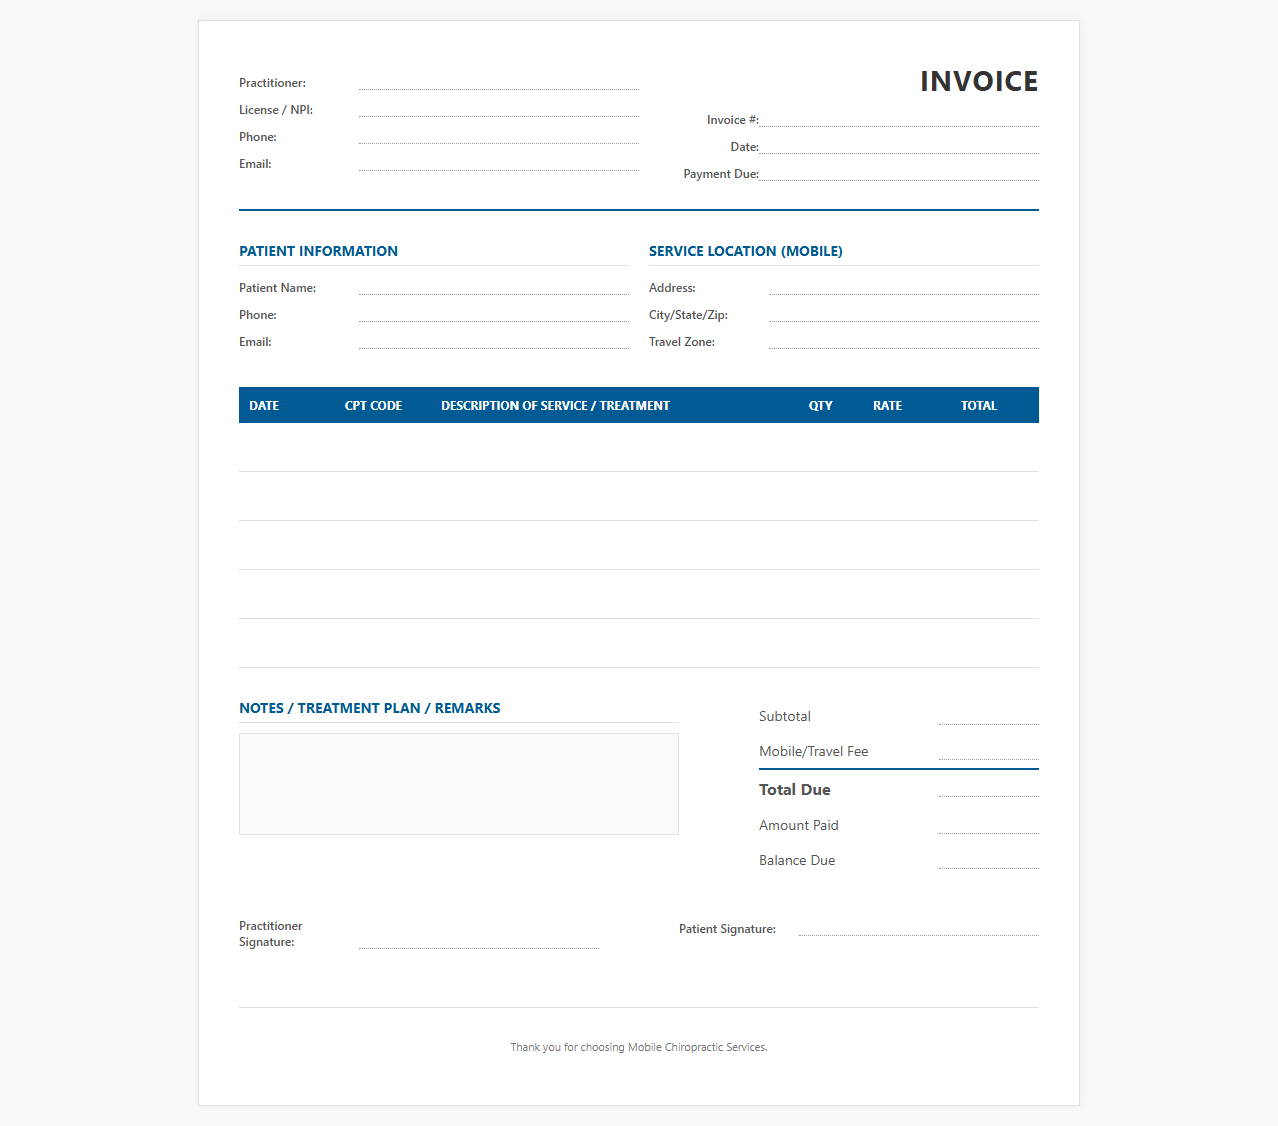Screen dimensions: 1278x1126
Task: Click the Practitioner name field
Action: (x=499, y=82)
